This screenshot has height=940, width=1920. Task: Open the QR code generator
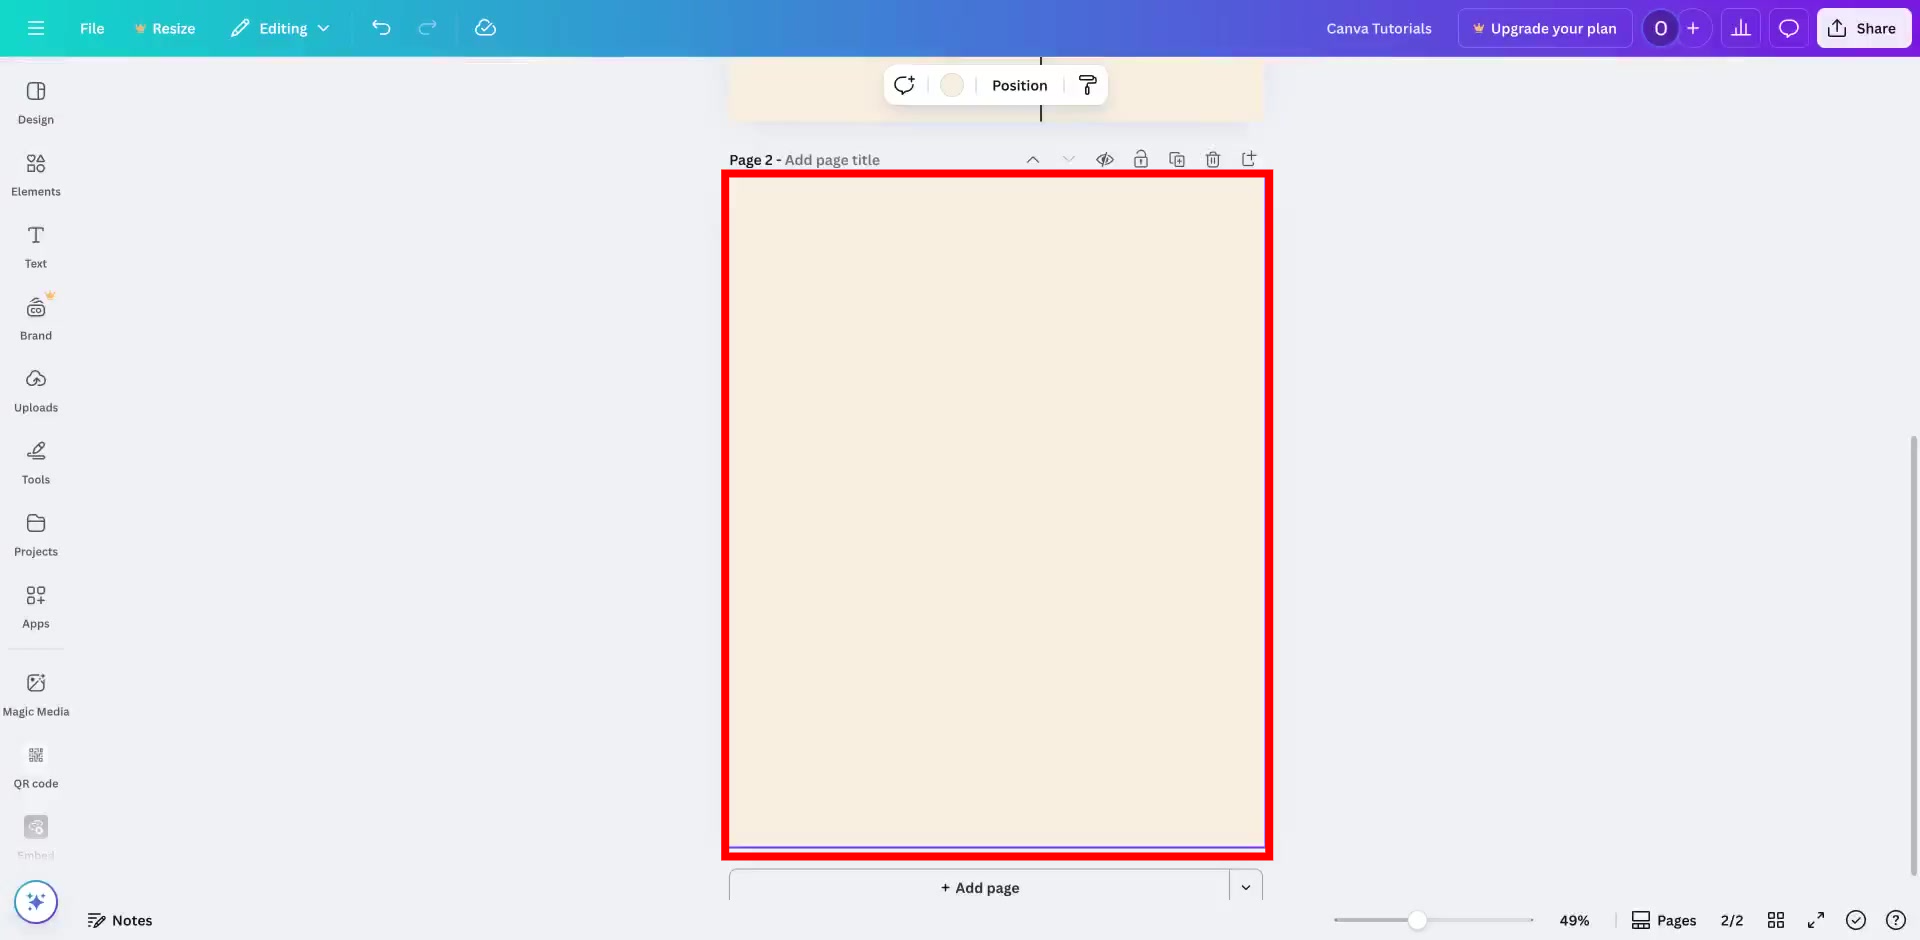pyautogui.click(x=36, y=765)
